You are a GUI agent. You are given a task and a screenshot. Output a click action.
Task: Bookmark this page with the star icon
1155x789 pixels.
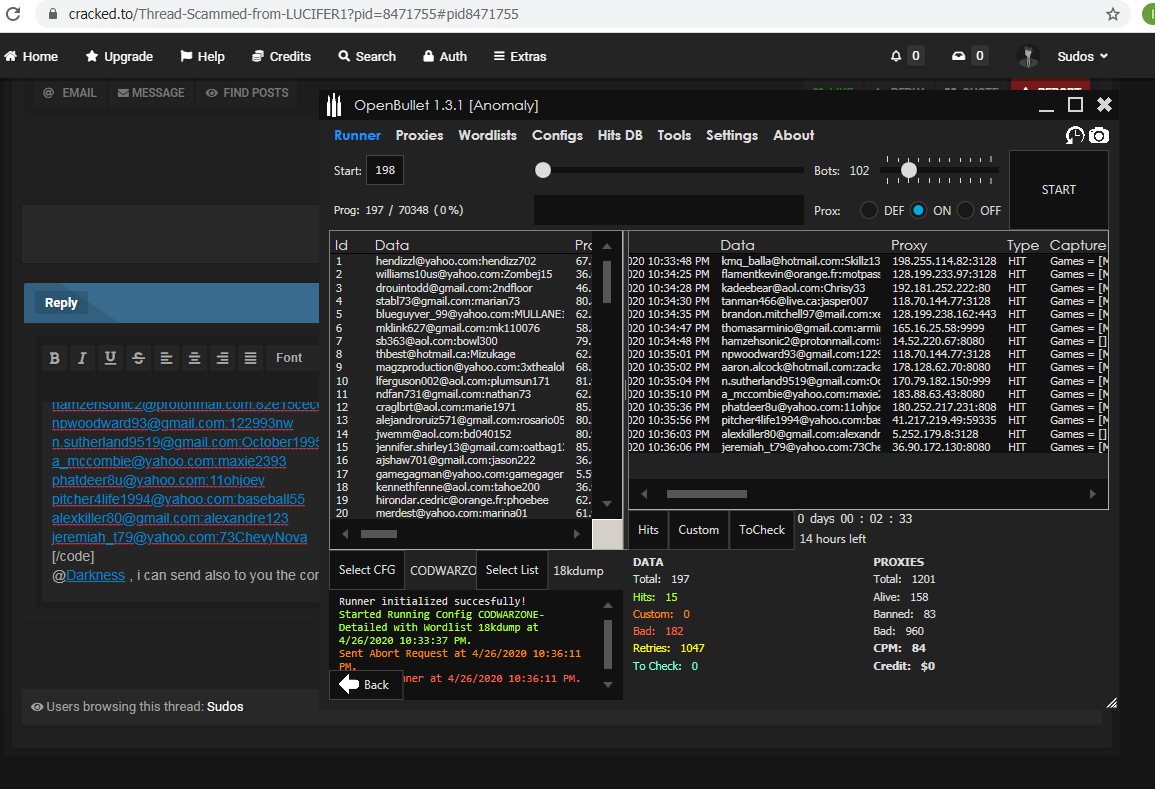1112,14
